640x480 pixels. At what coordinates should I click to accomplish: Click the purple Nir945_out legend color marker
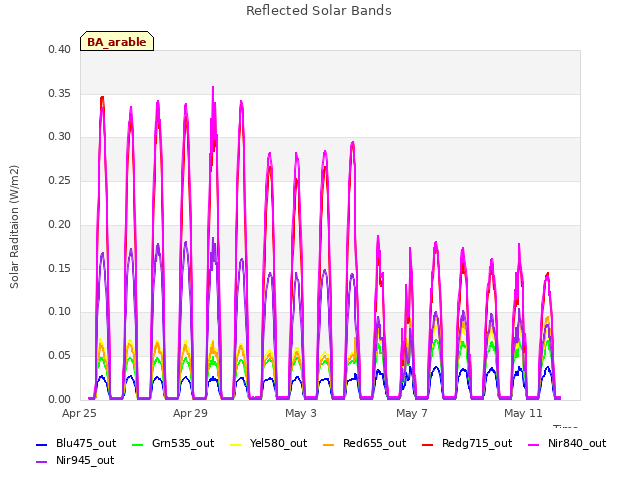pyautogui.click(x=42, y=462)
